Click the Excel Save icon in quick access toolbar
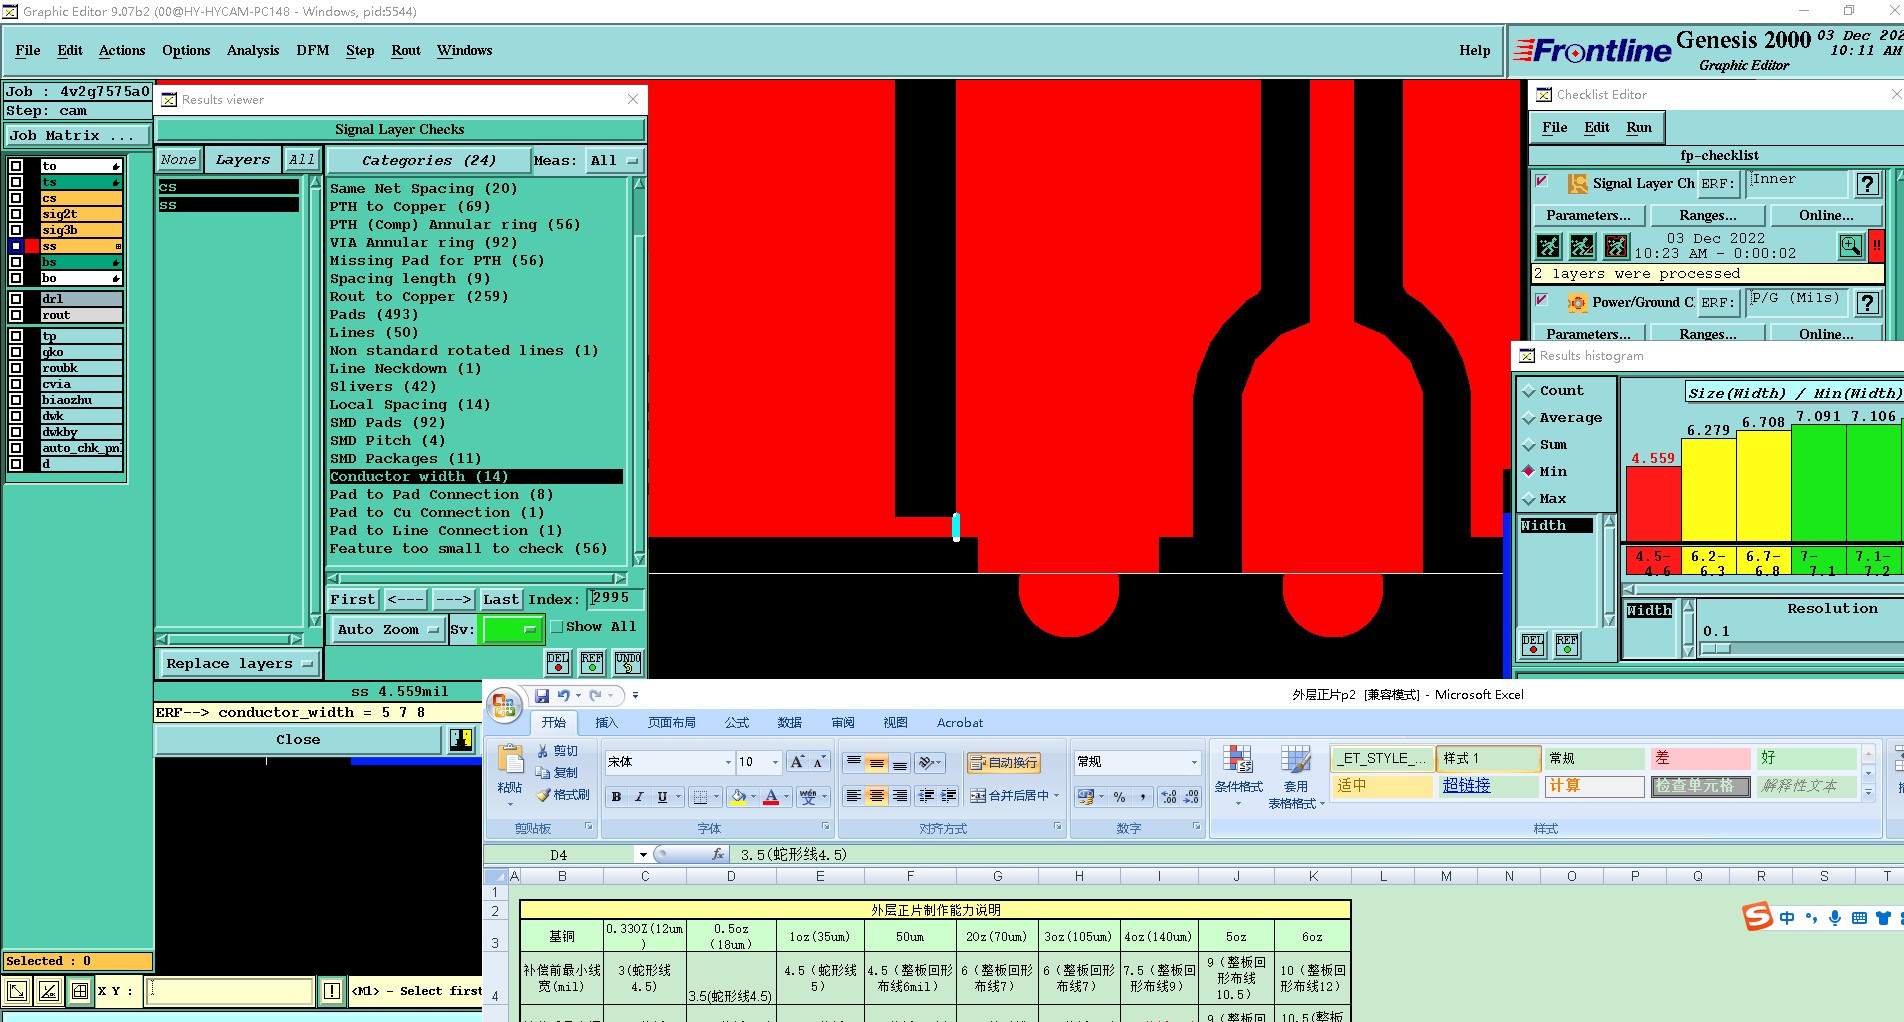Viewport: 1904px width, 1022px height. 542,695
